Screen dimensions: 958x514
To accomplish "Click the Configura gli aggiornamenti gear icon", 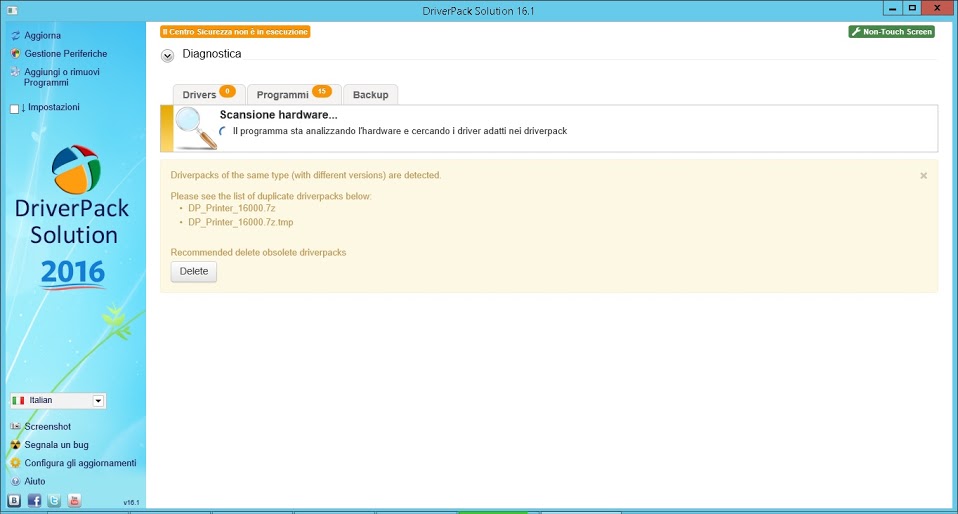I will pyautogui.click(x=15, y=463).
